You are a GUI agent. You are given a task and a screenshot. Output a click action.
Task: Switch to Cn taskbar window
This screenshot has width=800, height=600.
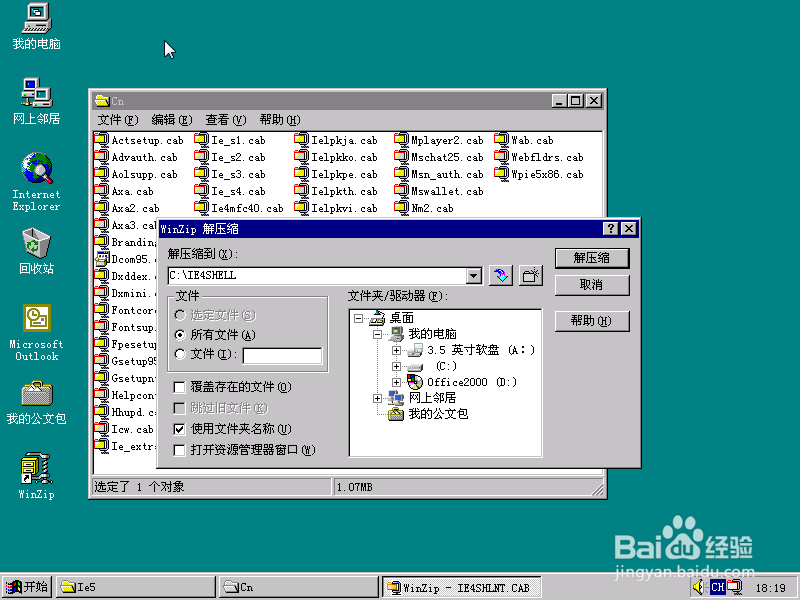pos(298,587)
